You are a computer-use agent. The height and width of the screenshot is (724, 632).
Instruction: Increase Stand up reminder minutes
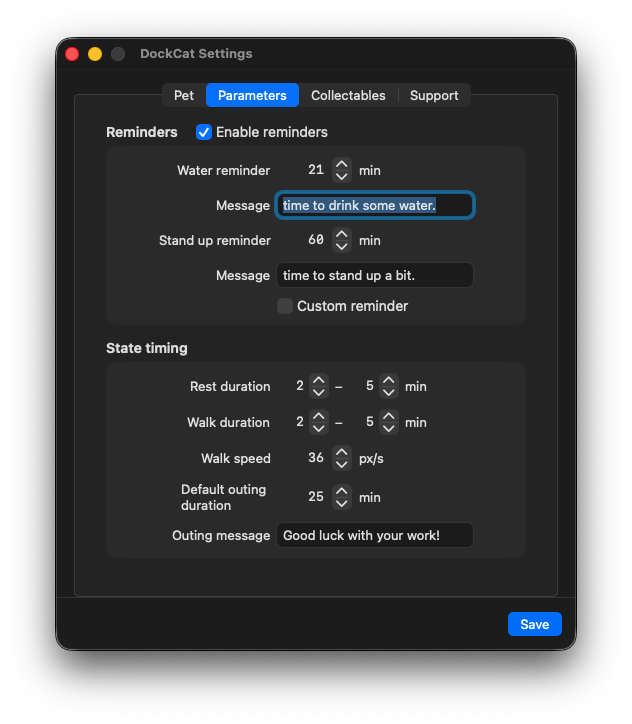point(342,235)
